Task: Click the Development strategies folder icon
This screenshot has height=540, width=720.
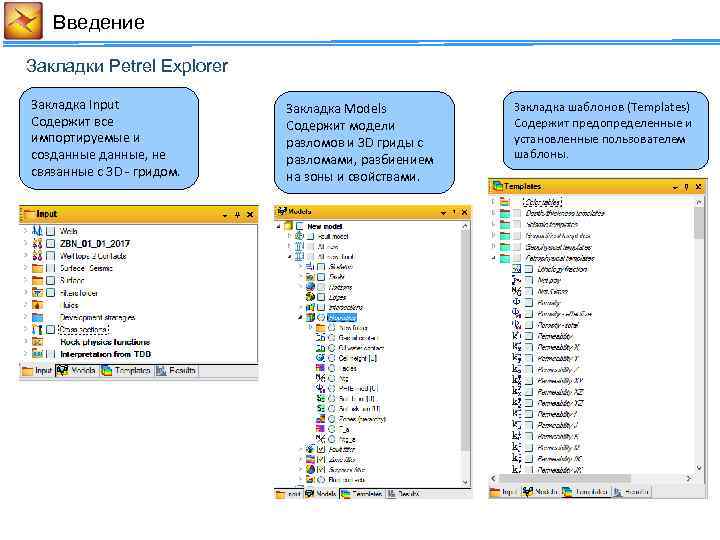Action: [37, 317]
